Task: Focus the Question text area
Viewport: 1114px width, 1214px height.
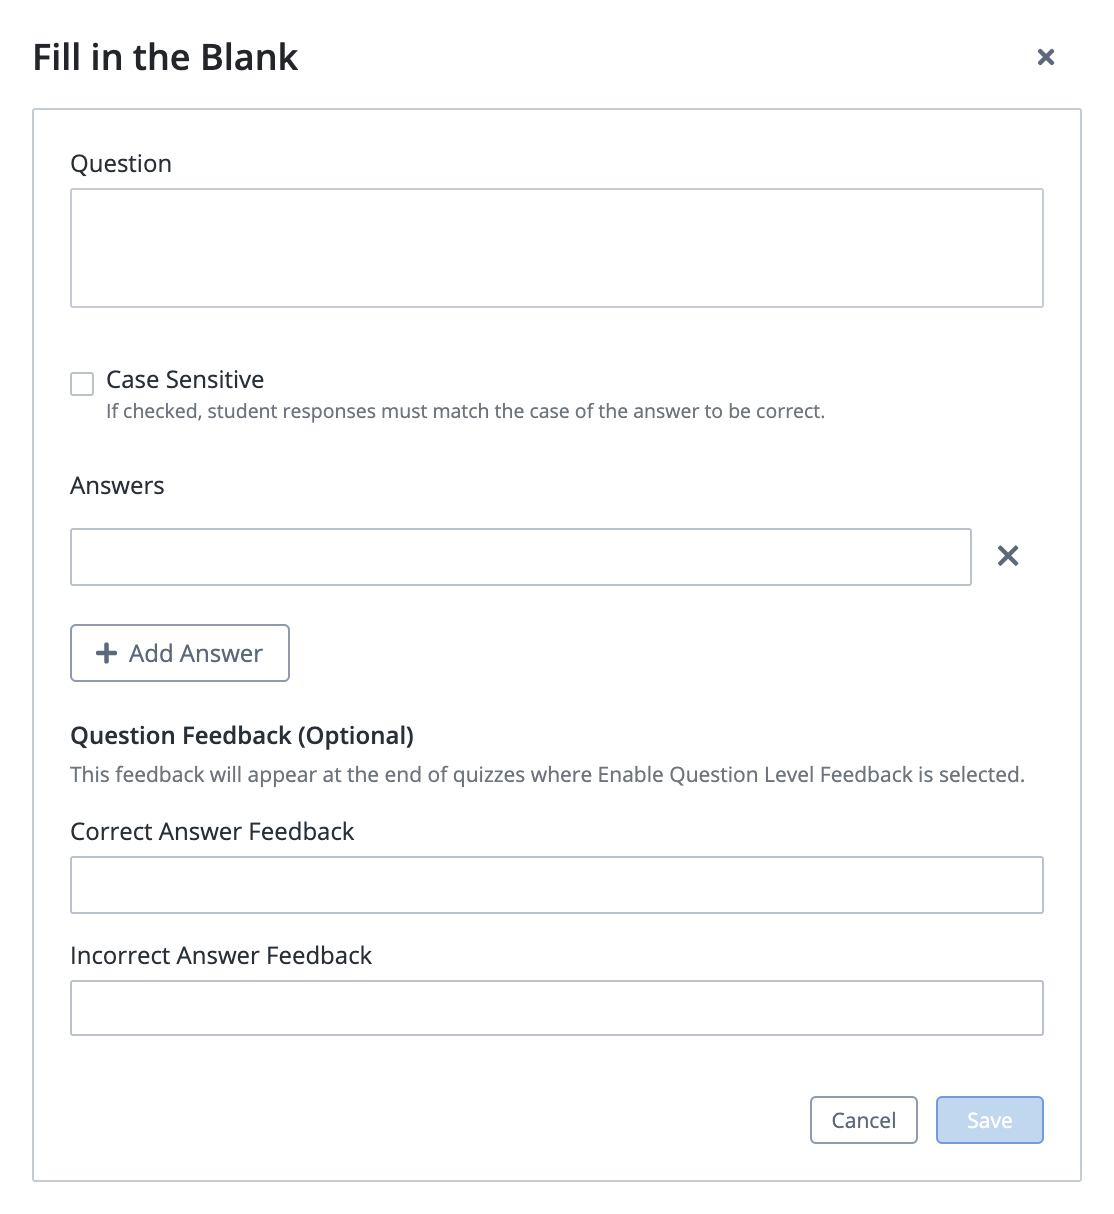Action: click(556, 247)
